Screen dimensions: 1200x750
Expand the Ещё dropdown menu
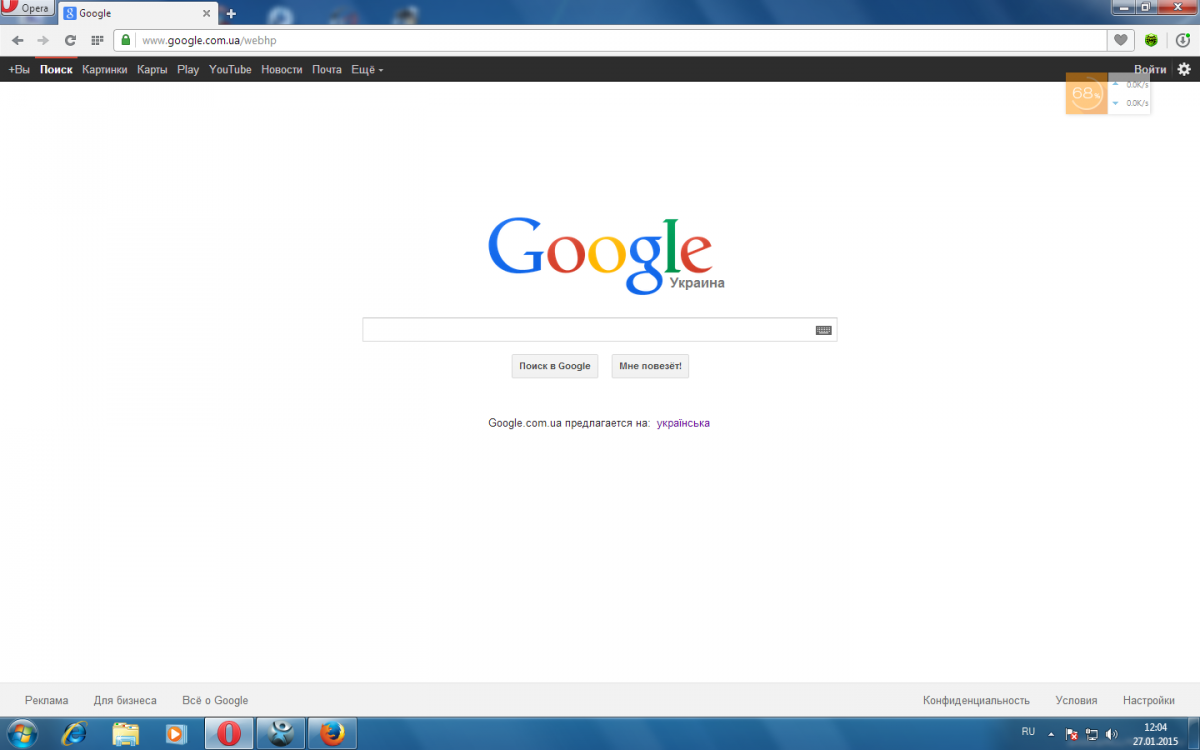[367, 70]
